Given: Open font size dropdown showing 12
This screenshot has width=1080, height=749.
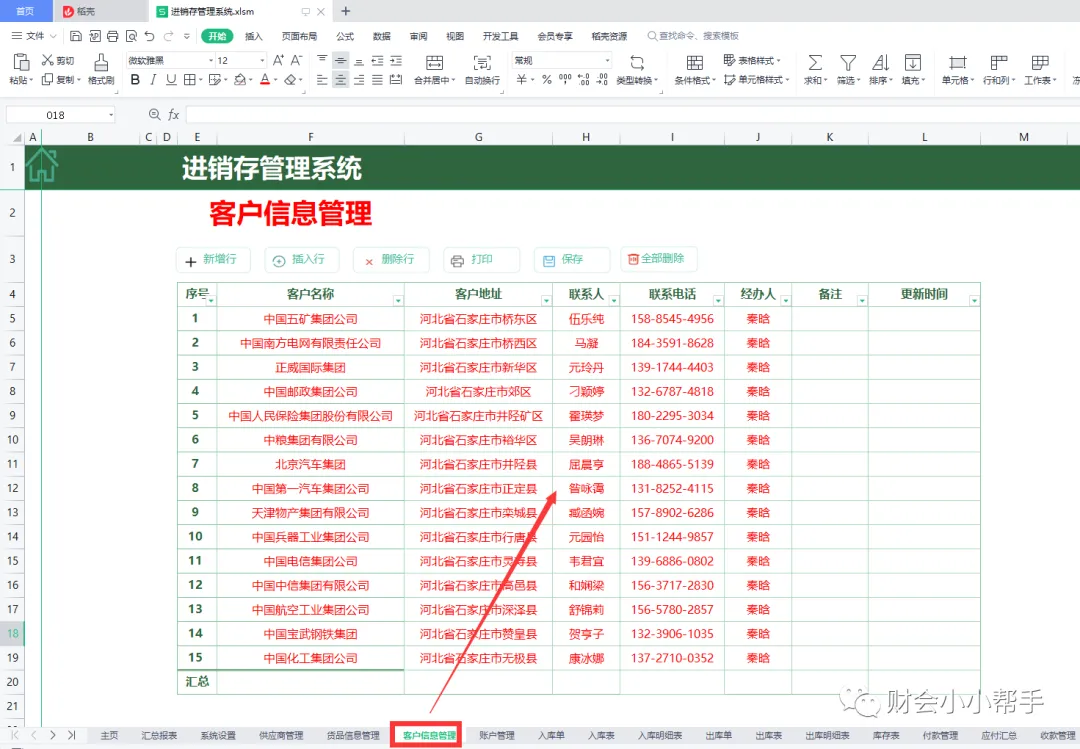Looking at the screenshot, I should pos(262,61).
